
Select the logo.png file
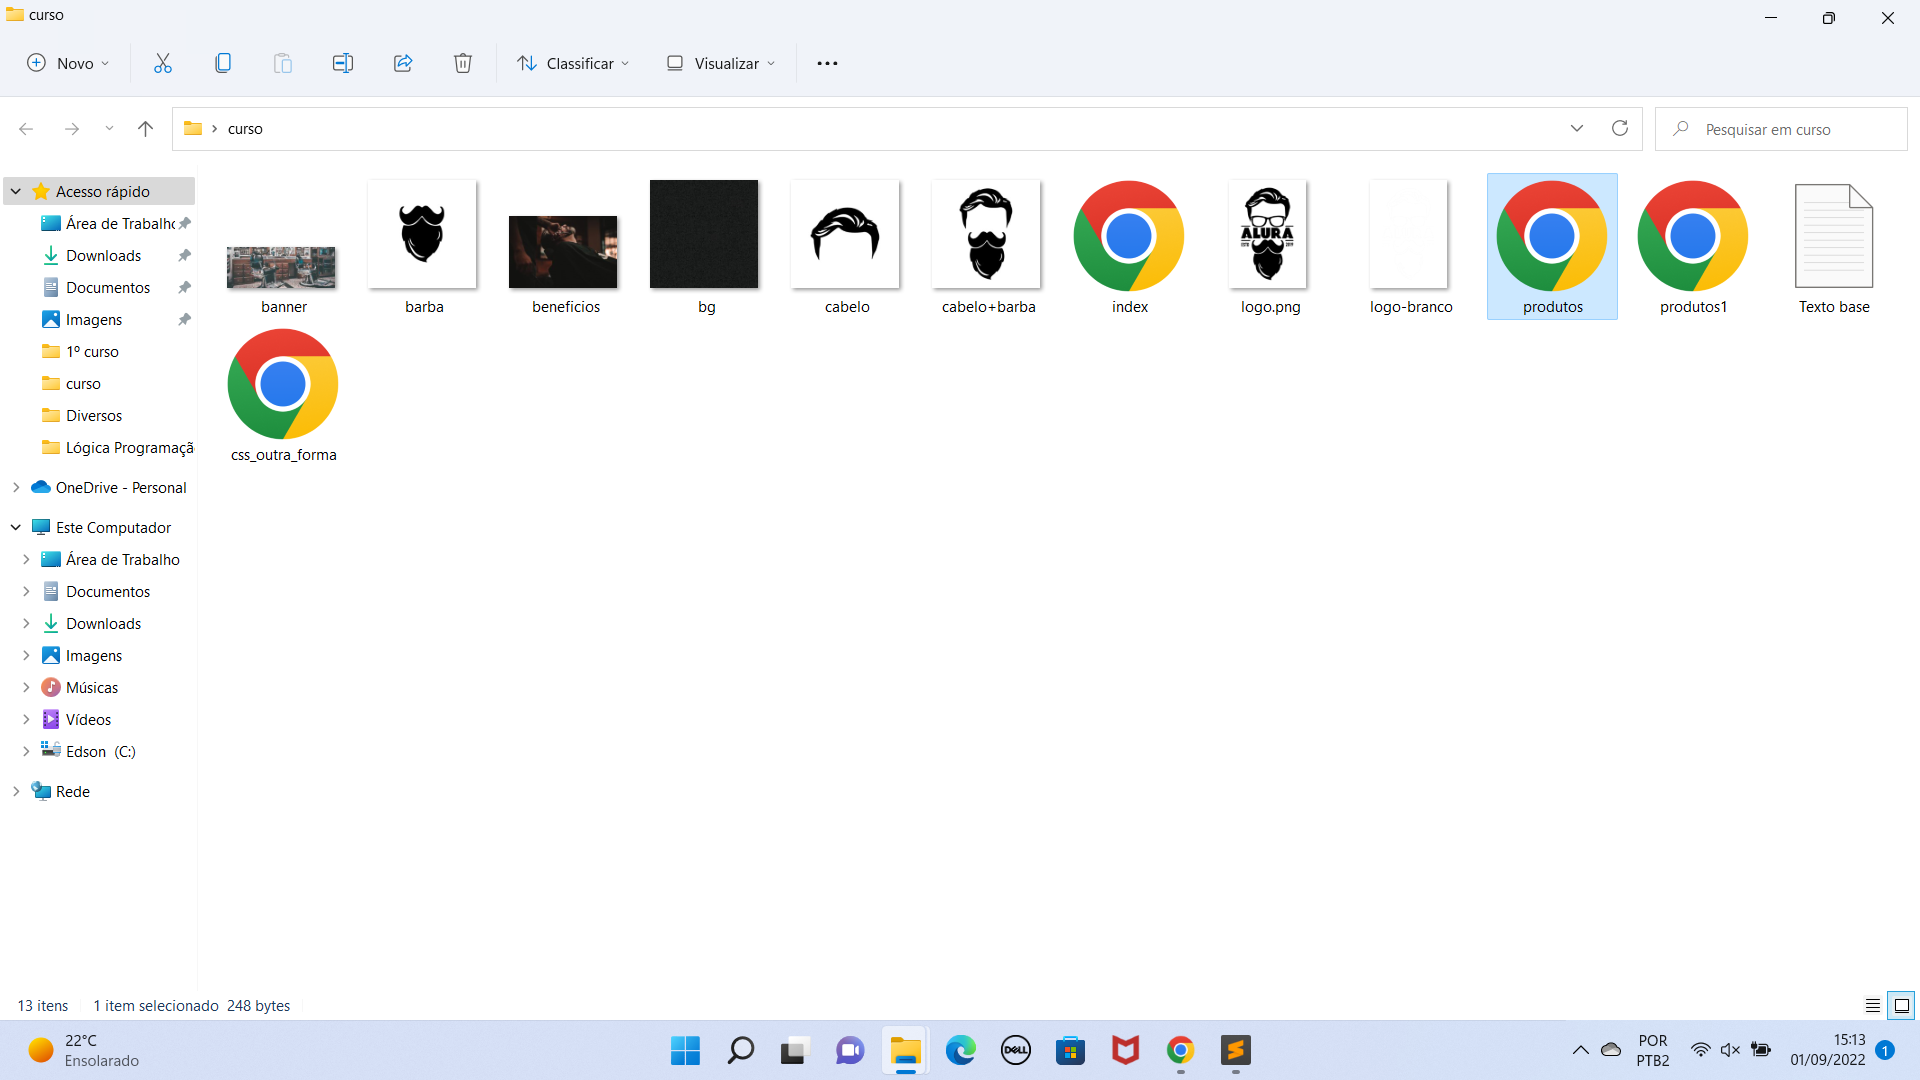(1270, 247)
